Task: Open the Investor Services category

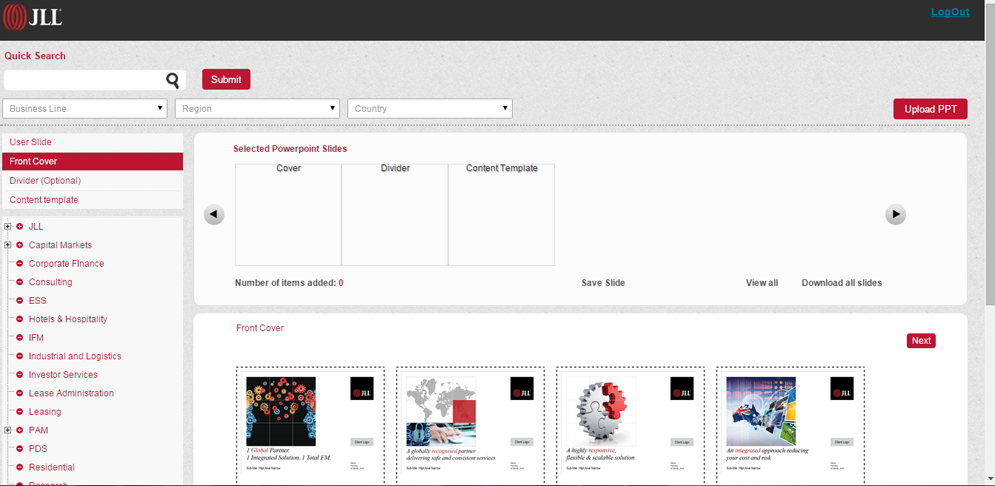Action: [63, 374]
